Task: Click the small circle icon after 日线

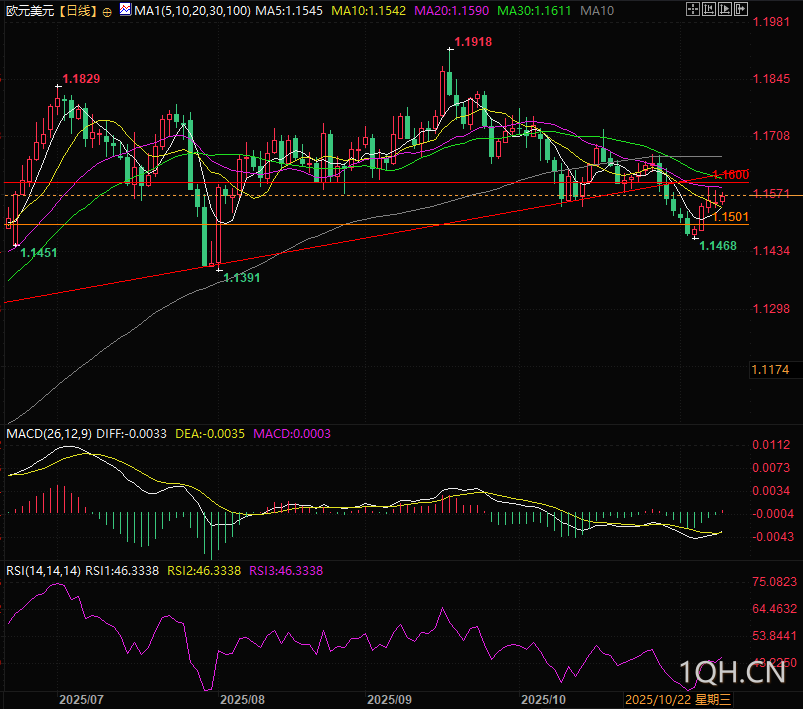Action: pos(107,11)
